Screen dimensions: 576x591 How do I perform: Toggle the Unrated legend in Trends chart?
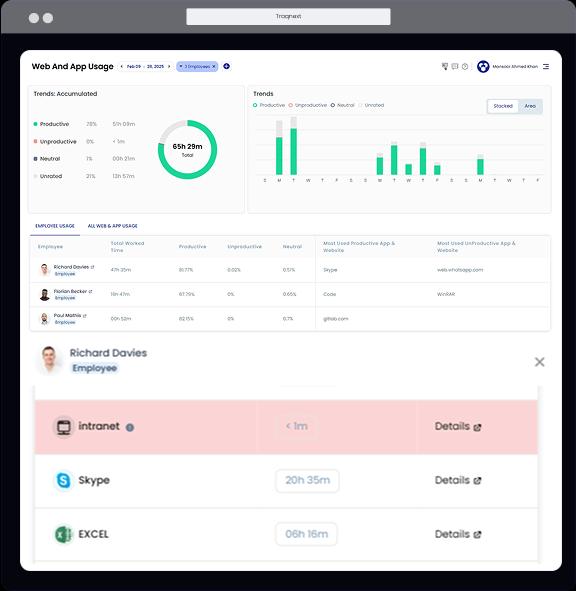[371, 105]
